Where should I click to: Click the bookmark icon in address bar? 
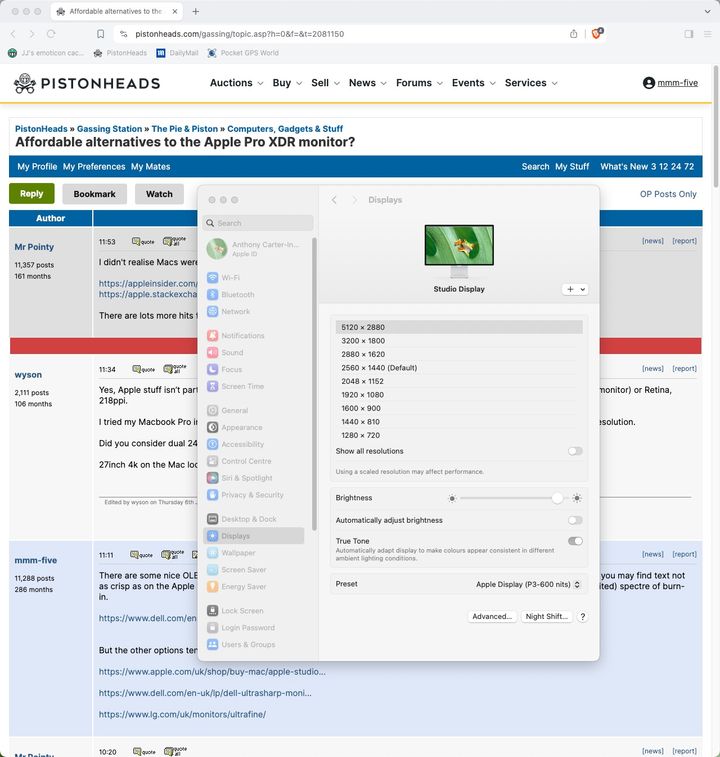tap(100, 34)
